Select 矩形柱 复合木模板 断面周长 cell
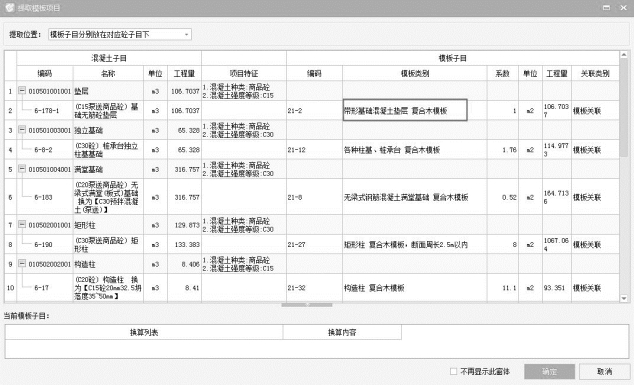 [415, 244]
